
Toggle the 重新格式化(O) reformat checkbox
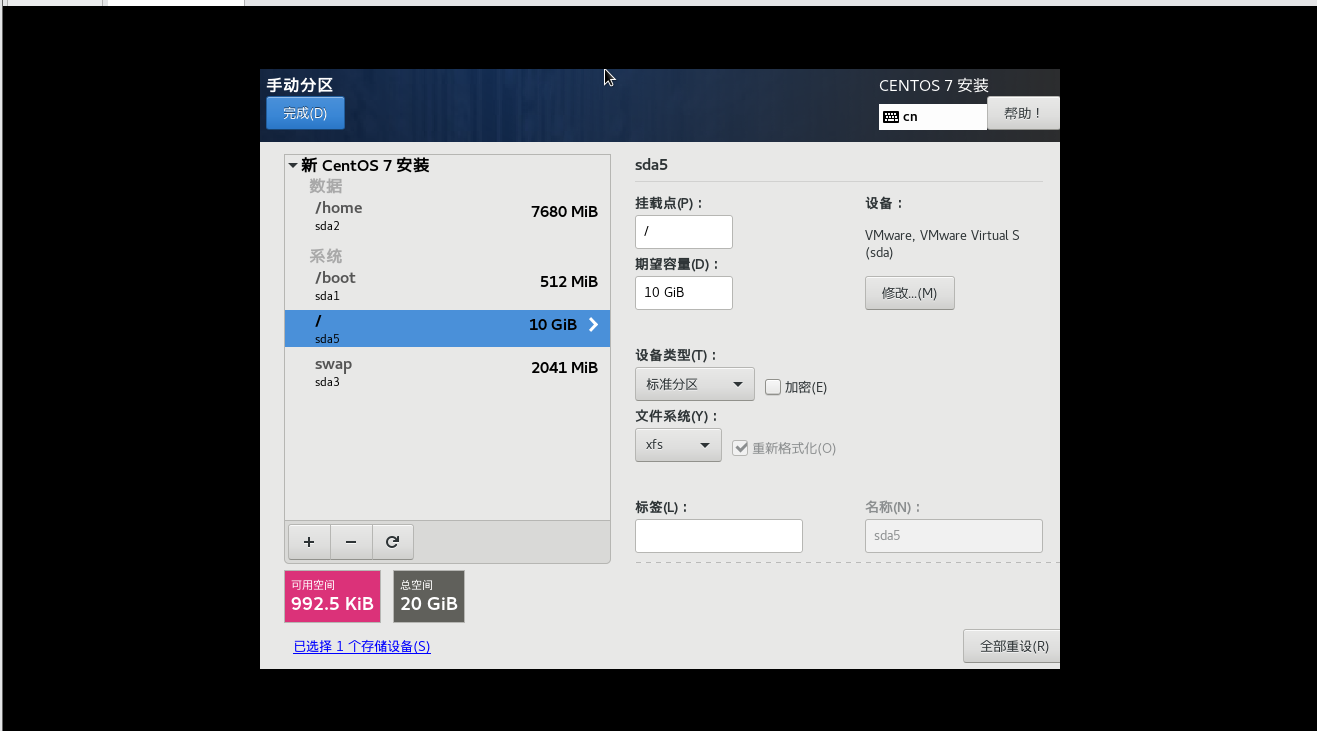coord(740,448)
